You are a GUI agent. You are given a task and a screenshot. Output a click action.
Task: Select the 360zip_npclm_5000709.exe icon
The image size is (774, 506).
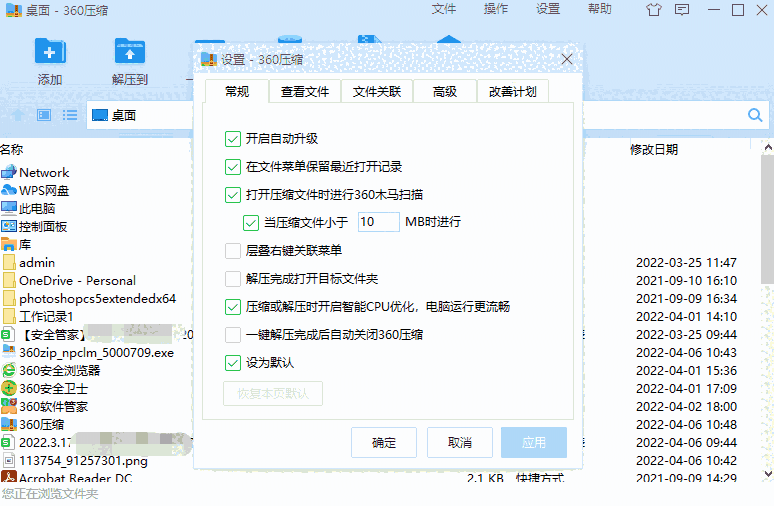9,352
